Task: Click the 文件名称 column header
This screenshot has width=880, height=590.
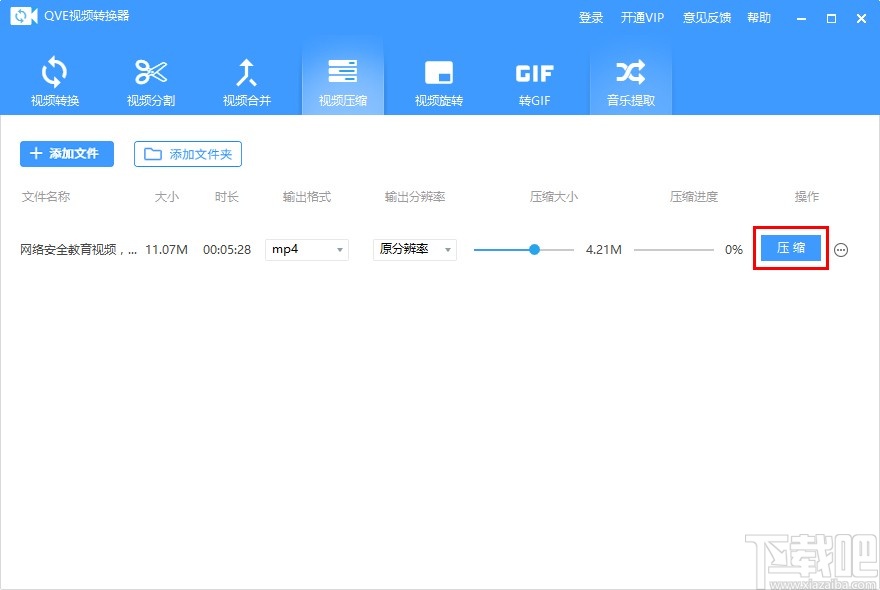Action: pos(46,197)
